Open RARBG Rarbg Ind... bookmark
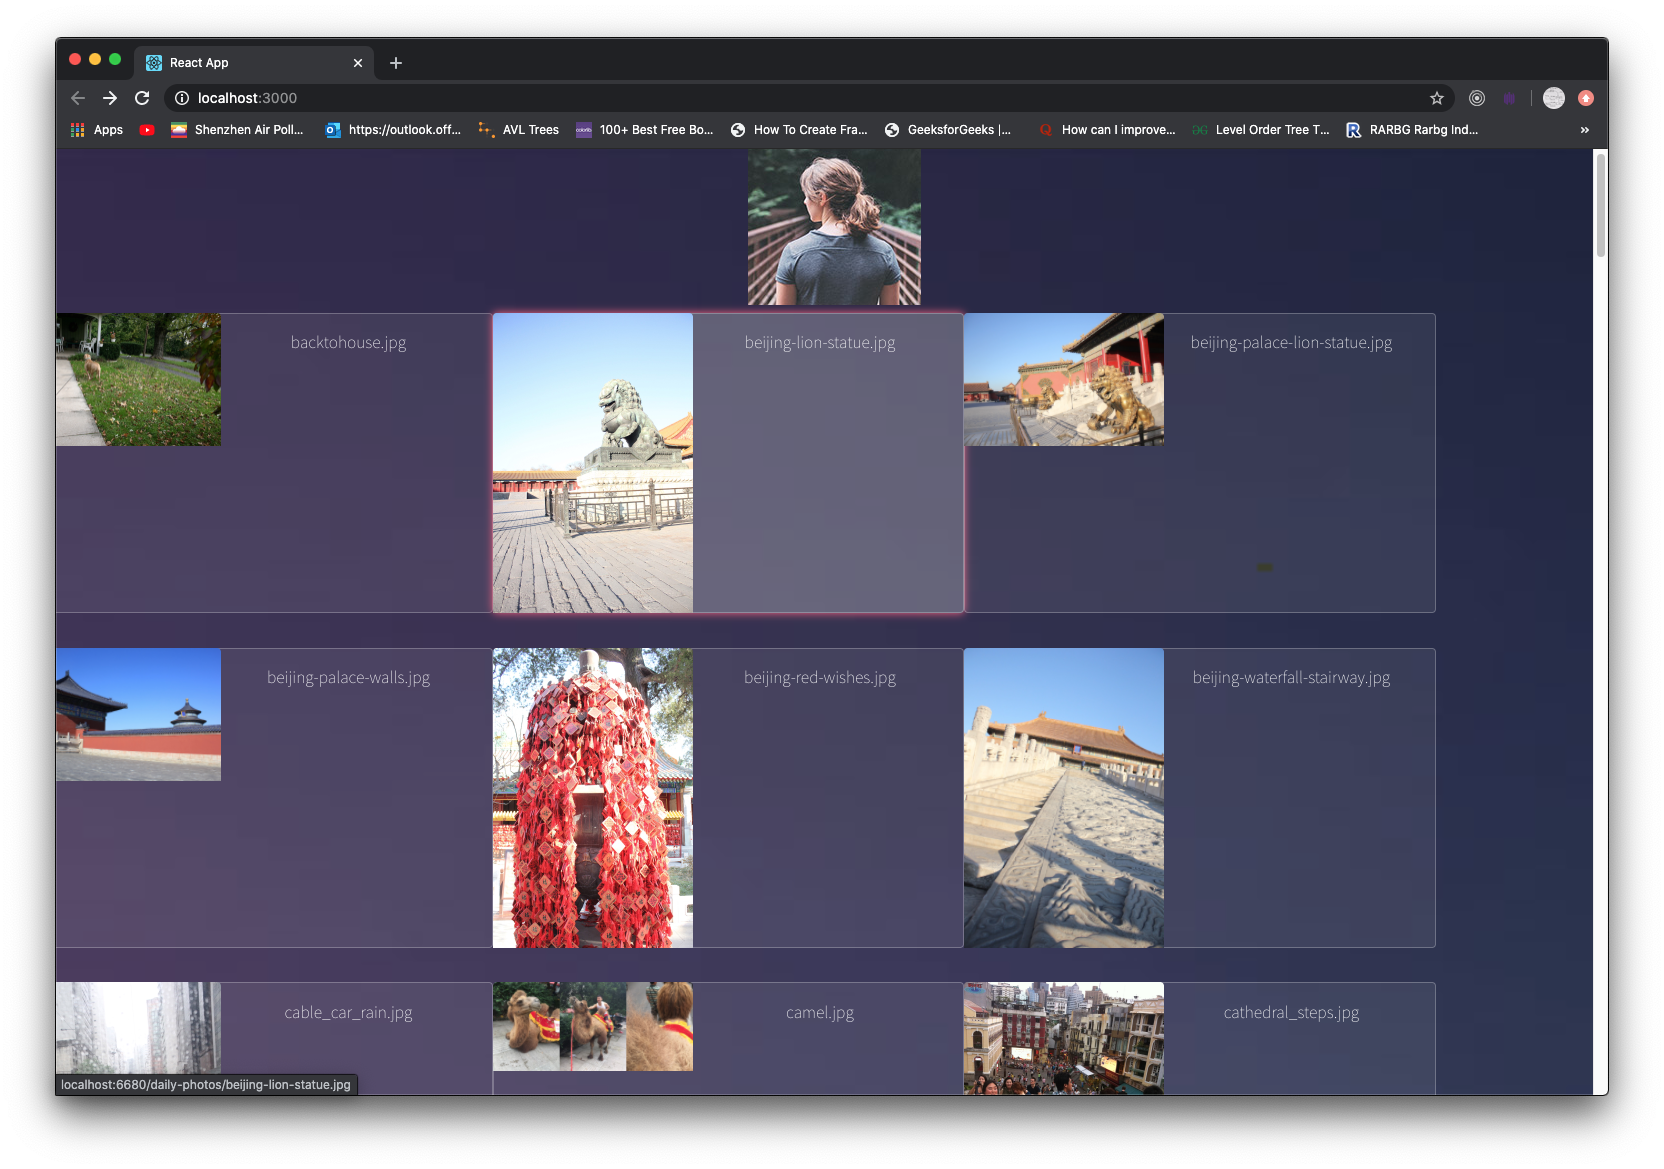This screenshot has width=1664, height=1169. [1412, 130]
